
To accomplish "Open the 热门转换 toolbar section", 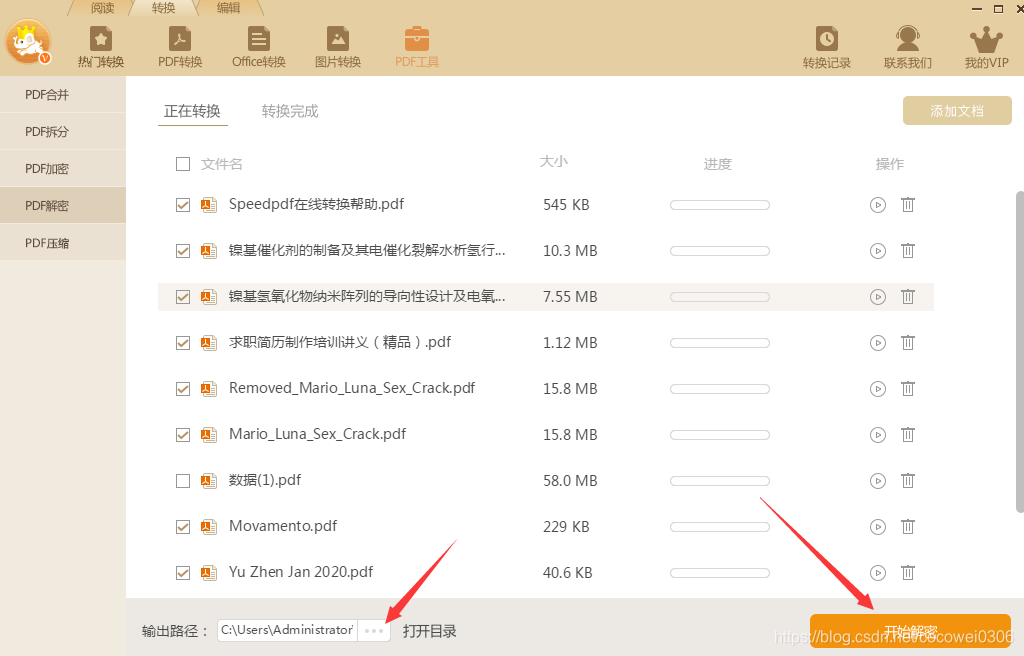I will 101,46.
